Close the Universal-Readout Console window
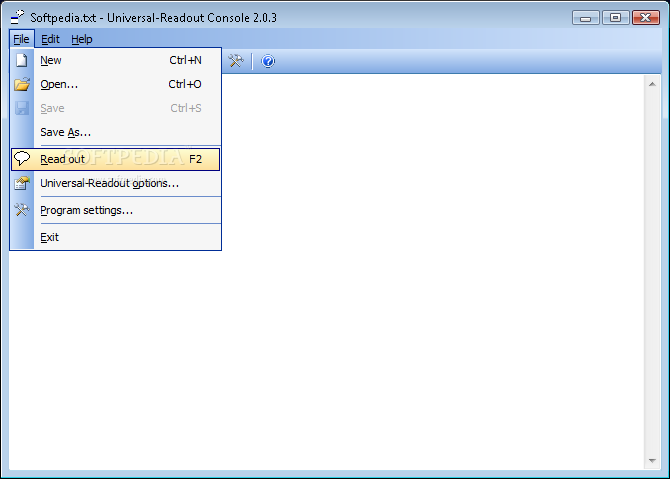The width and height of the screenshot is (670, 479). pyautogui.click(x=646, y=18)
